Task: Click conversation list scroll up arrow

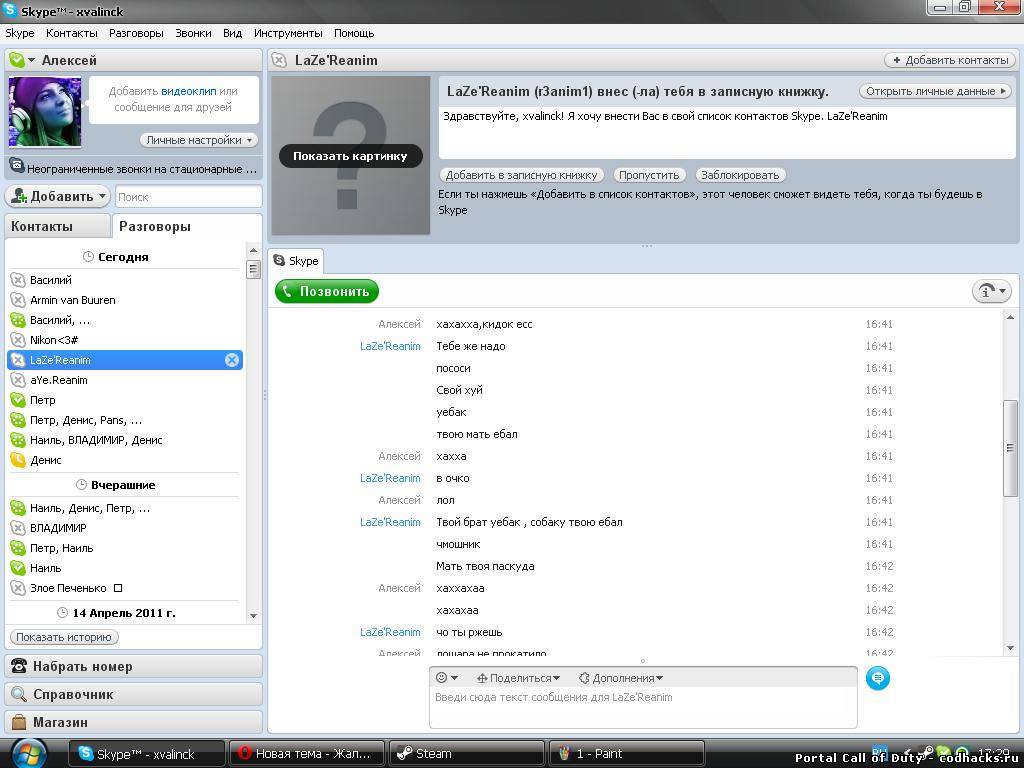Action: [253, 251]
